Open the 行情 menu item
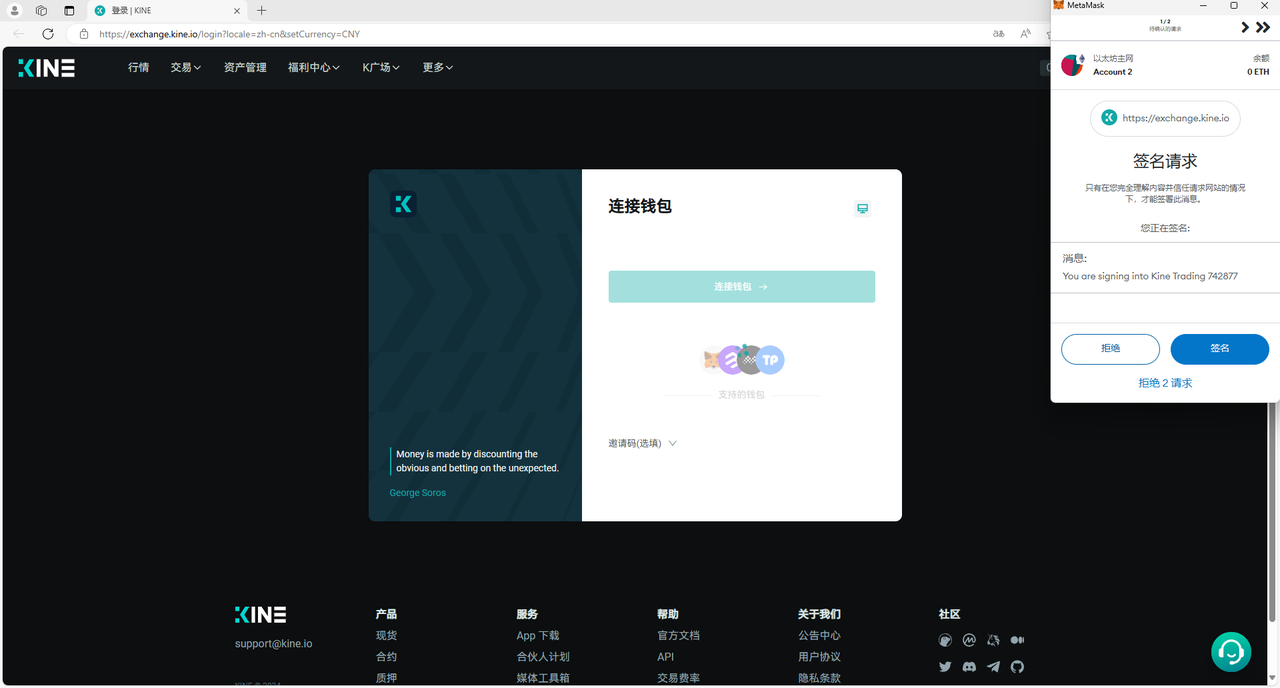This screenshot has height=688, width=1280. 138,68
